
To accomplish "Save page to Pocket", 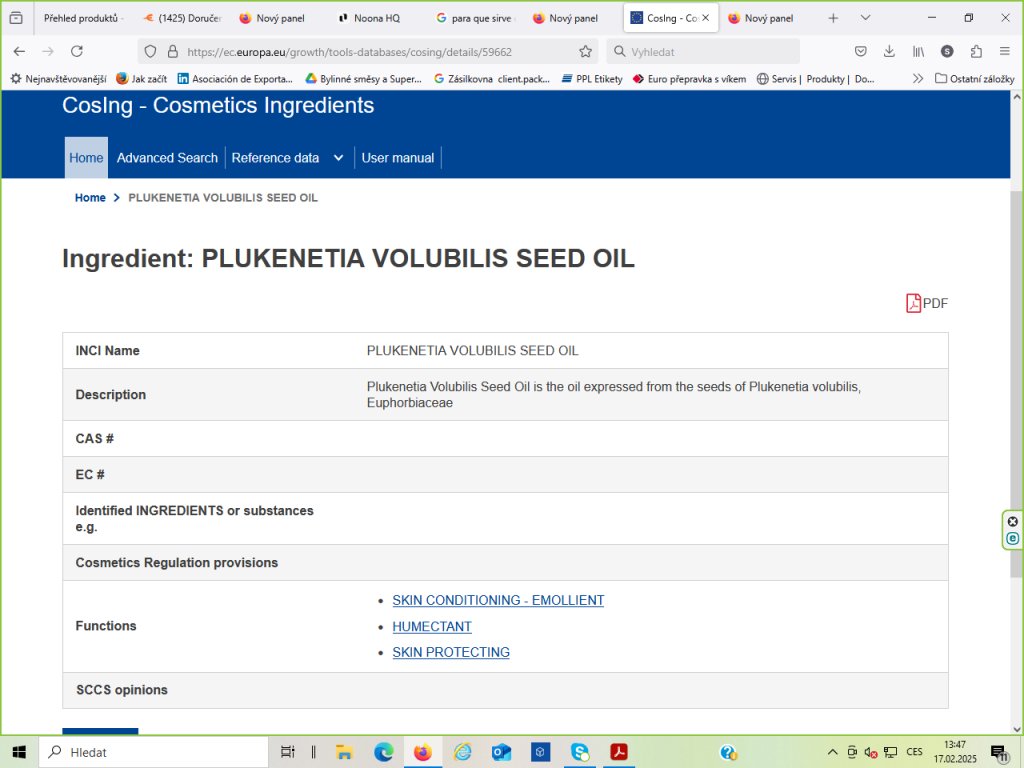I will [860, 52].
